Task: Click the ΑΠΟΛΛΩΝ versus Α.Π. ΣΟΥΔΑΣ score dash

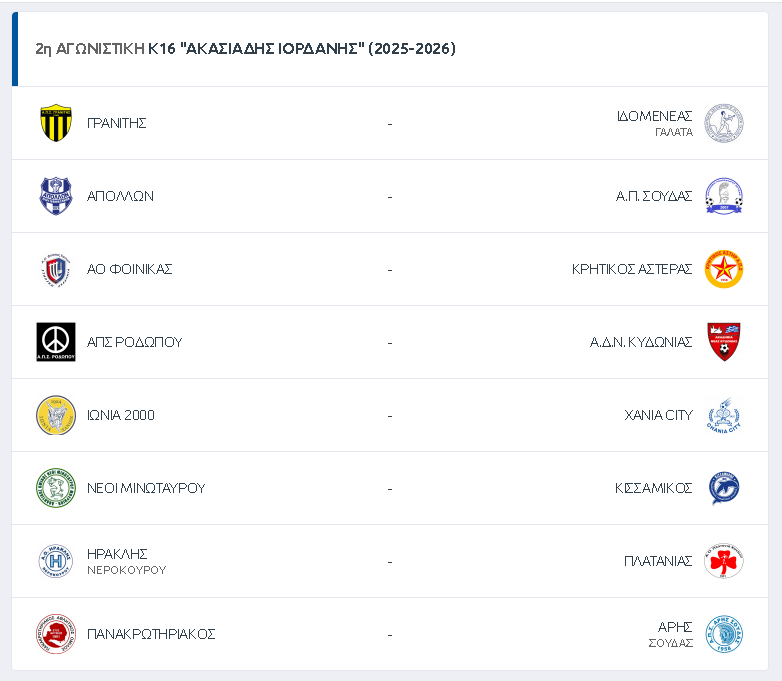Action: [x=390, y=196]
